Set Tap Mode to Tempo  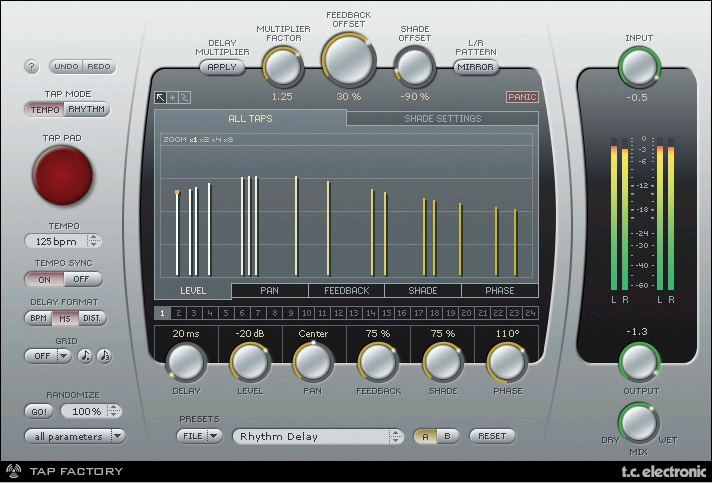coord(44,109)
